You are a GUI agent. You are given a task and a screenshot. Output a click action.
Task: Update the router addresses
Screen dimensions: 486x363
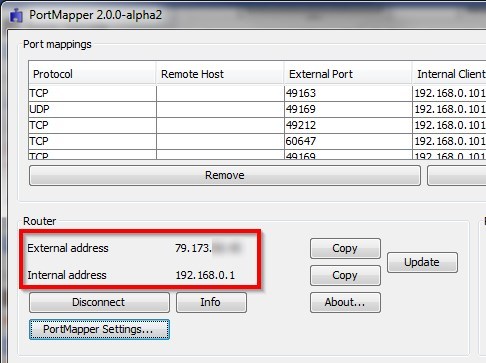[422, 262]
